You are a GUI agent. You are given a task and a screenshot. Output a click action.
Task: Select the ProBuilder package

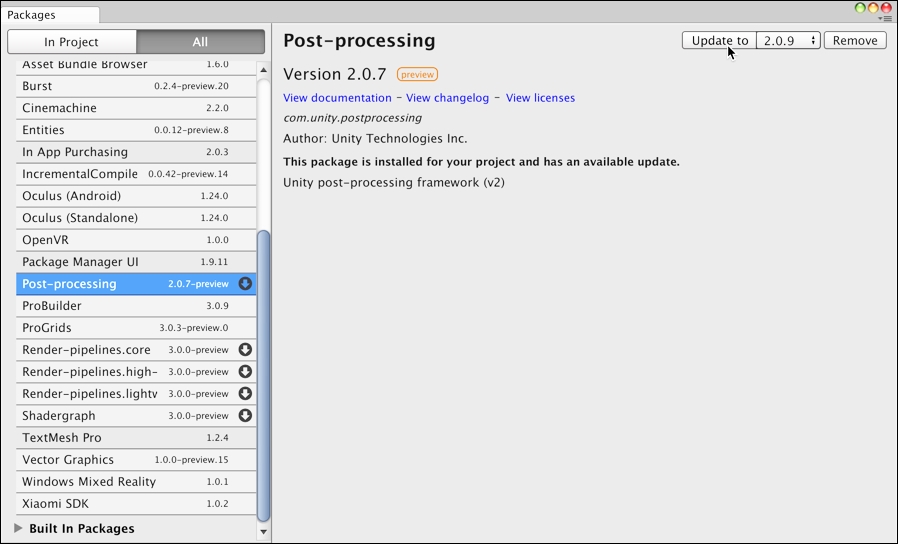(136, 306)
